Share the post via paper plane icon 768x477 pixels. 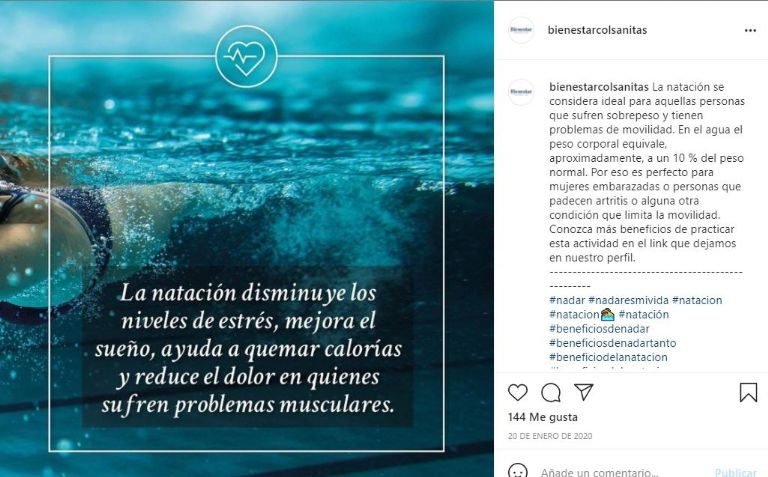coord(584,392)
